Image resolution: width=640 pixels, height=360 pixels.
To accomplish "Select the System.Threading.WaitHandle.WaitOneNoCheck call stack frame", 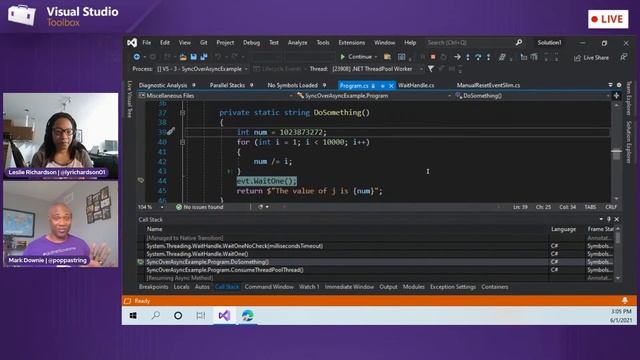I will point(235,246).
